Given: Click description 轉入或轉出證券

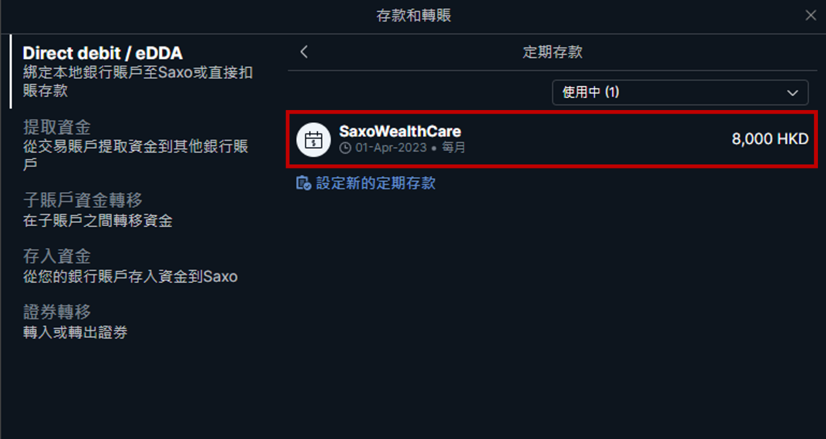Looking at the screenshot, I should coord(75,333).
